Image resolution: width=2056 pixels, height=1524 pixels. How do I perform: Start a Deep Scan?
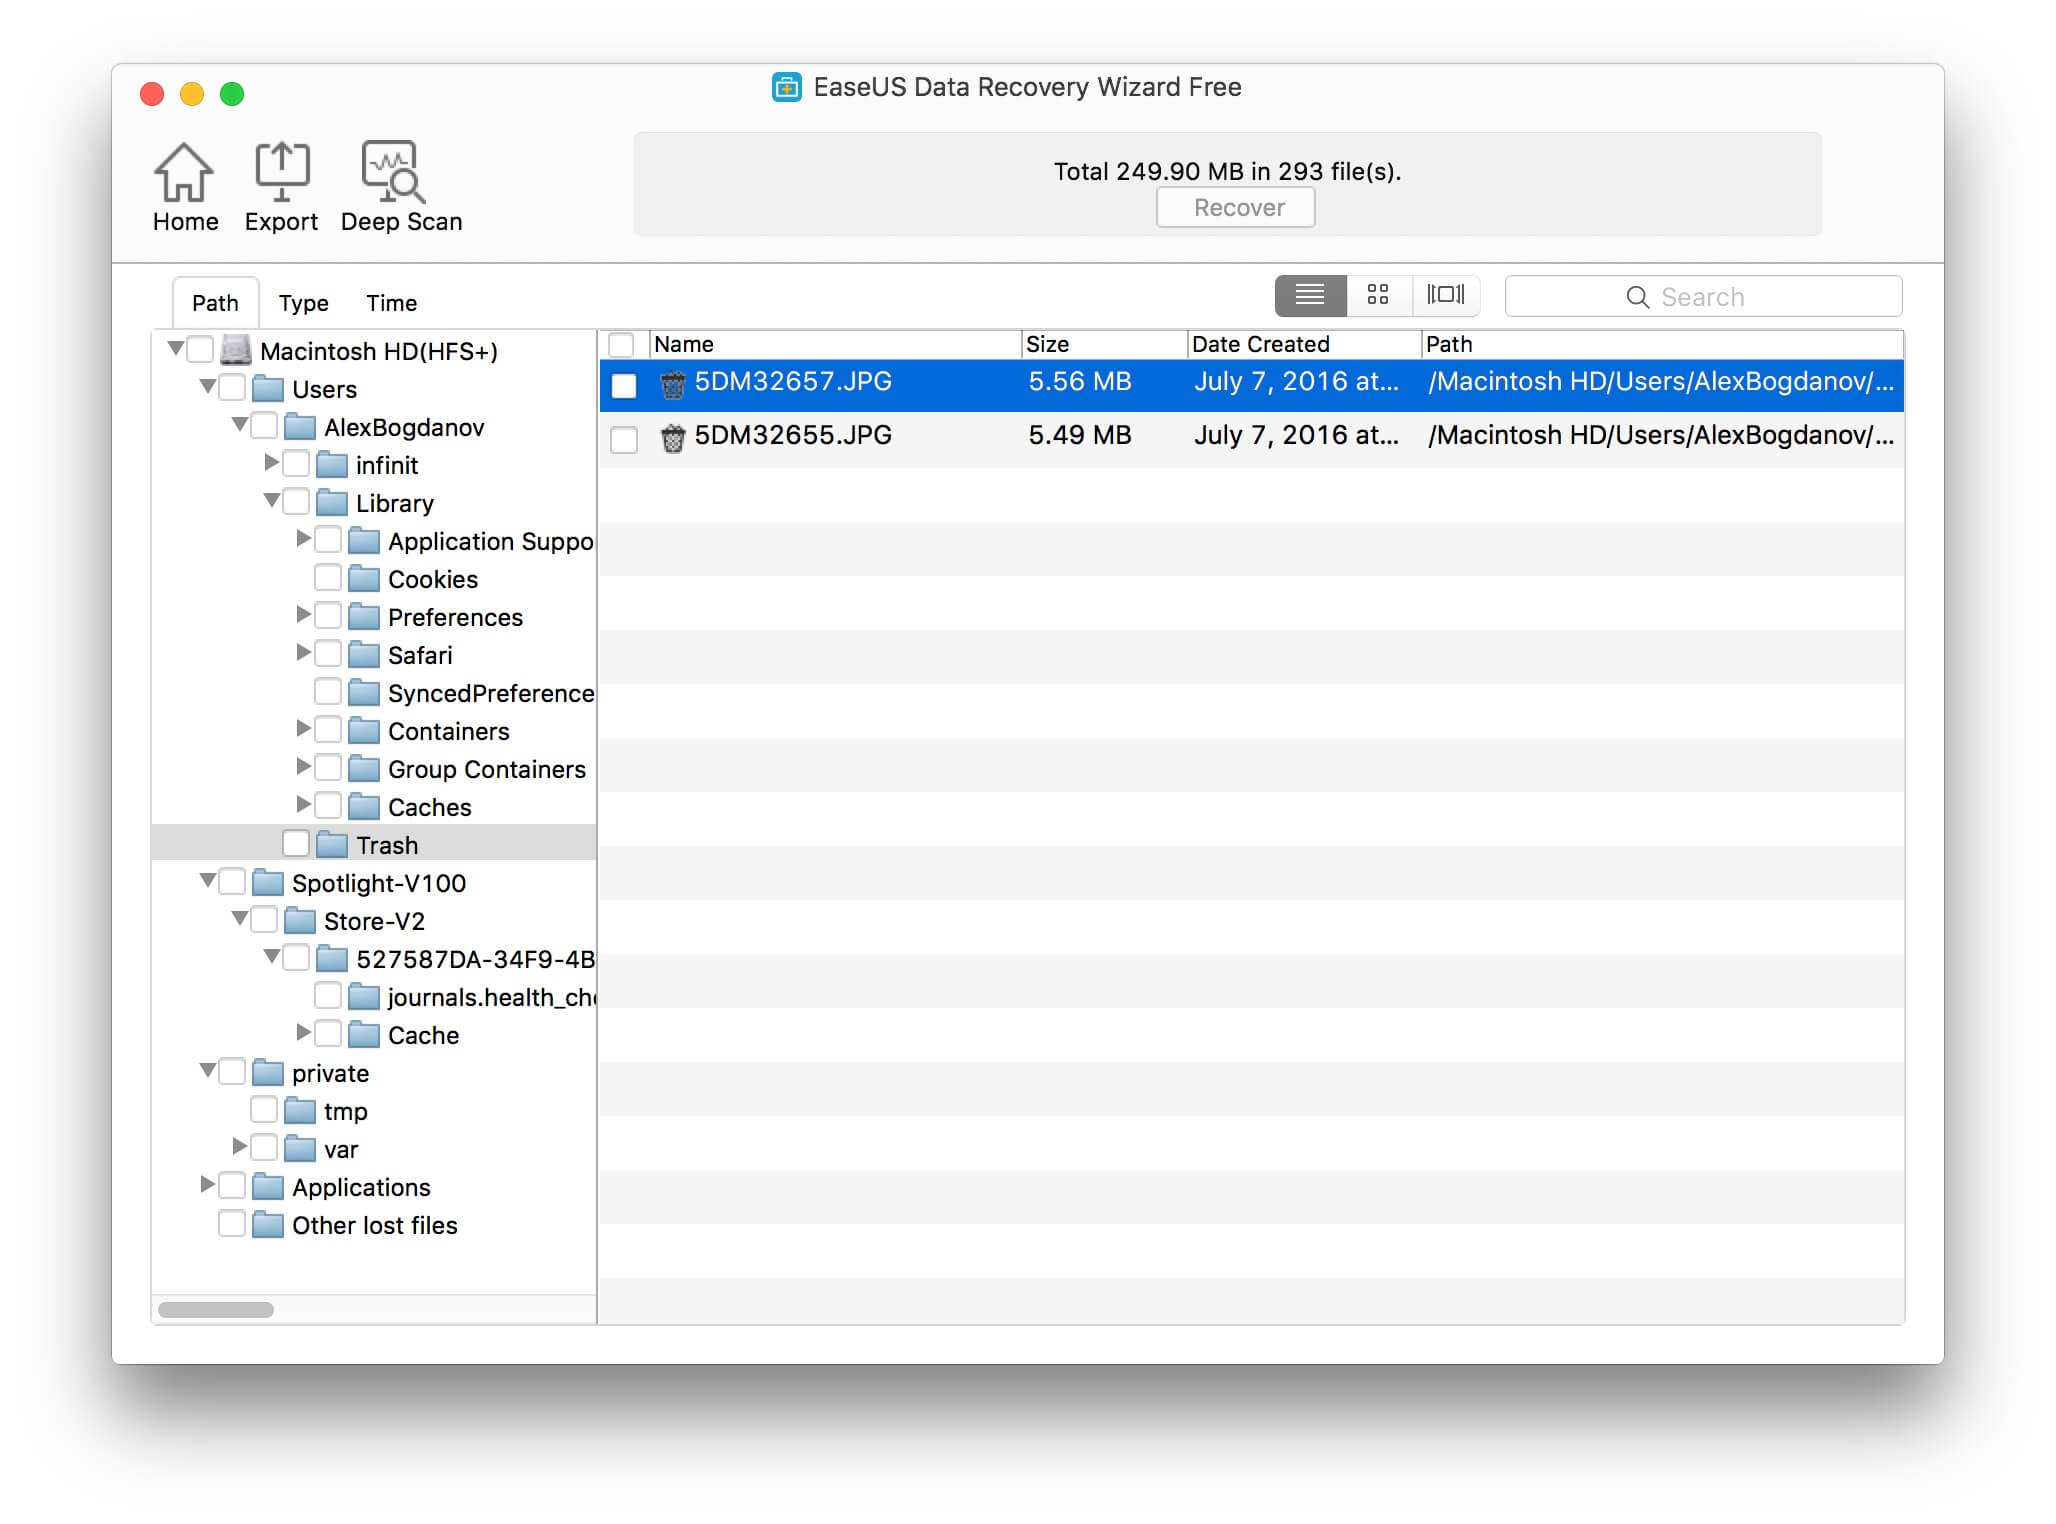[394, 172]
